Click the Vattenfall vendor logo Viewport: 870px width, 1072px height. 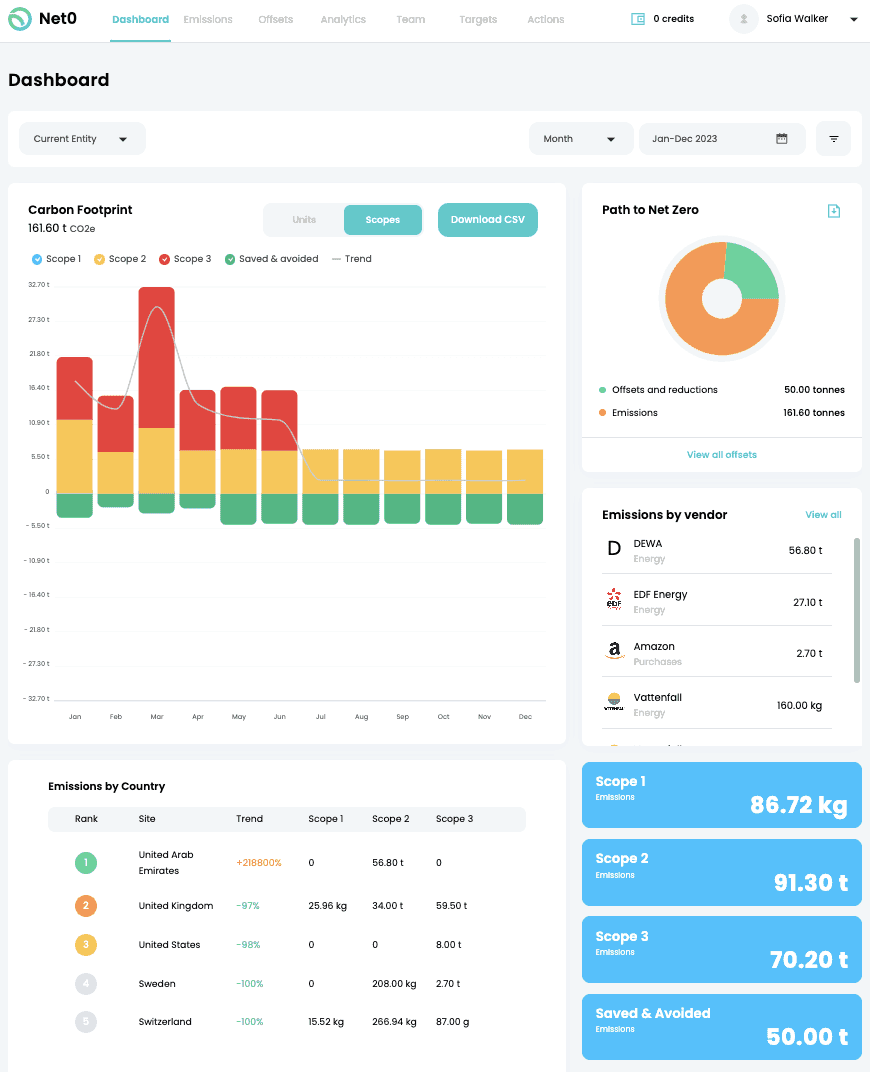pos(612,704)
